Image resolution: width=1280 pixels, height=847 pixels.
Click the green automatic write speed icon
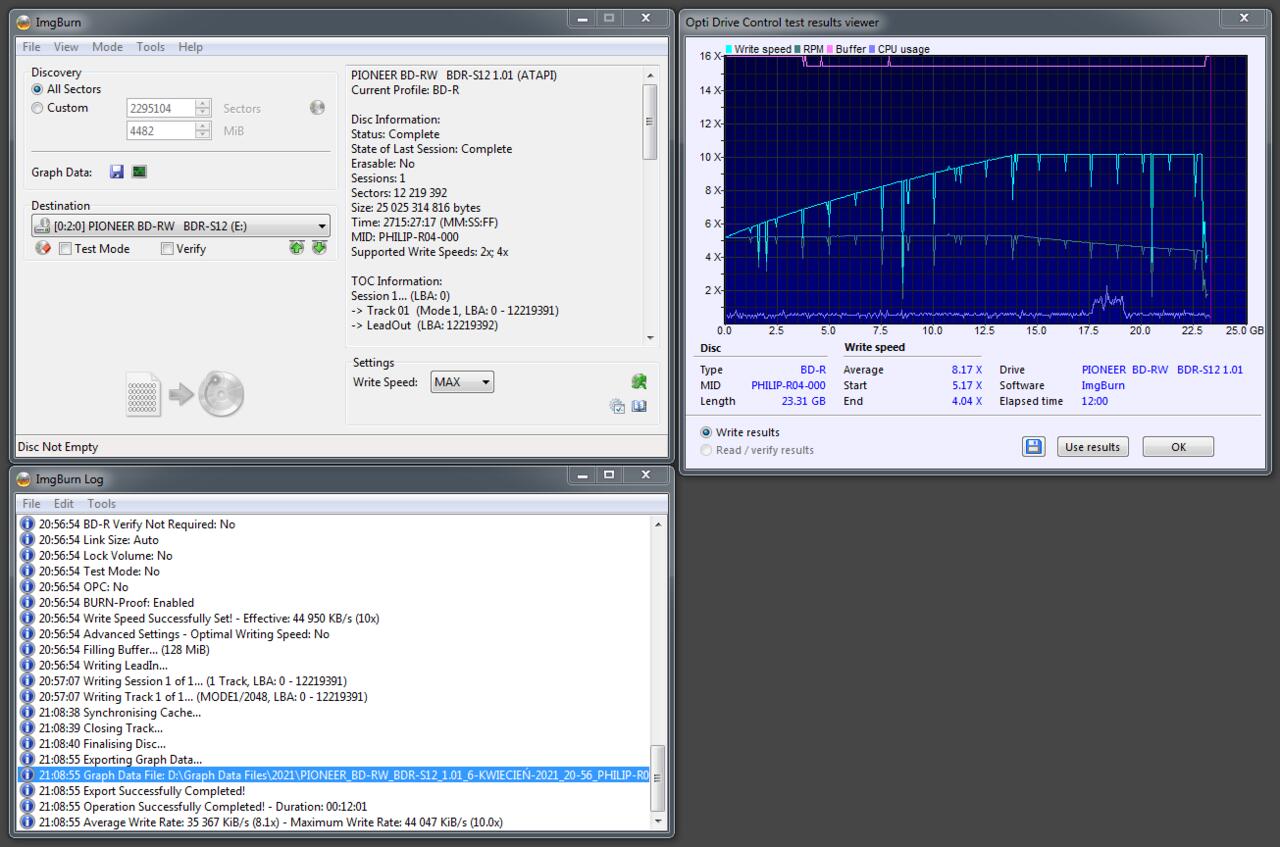(x=639, y=381)
